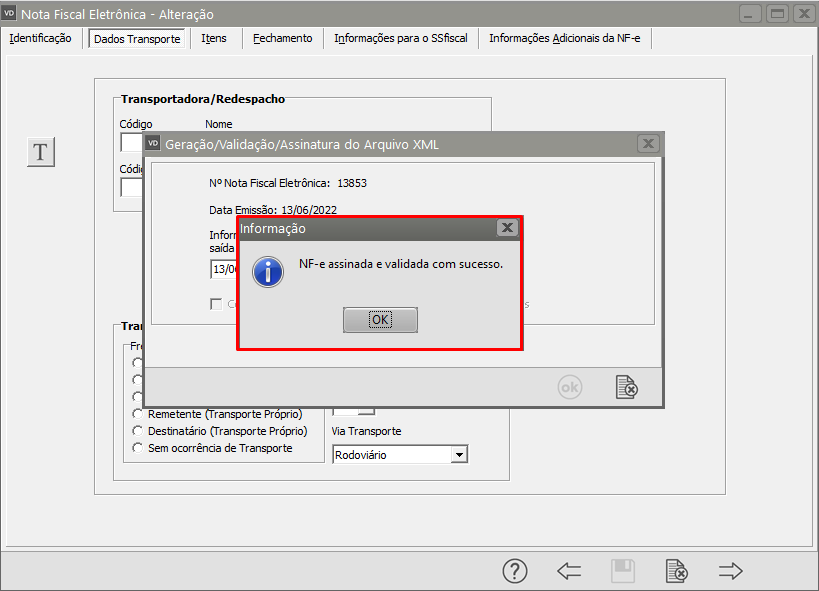Click the help question mark icon

pos(514,571)
